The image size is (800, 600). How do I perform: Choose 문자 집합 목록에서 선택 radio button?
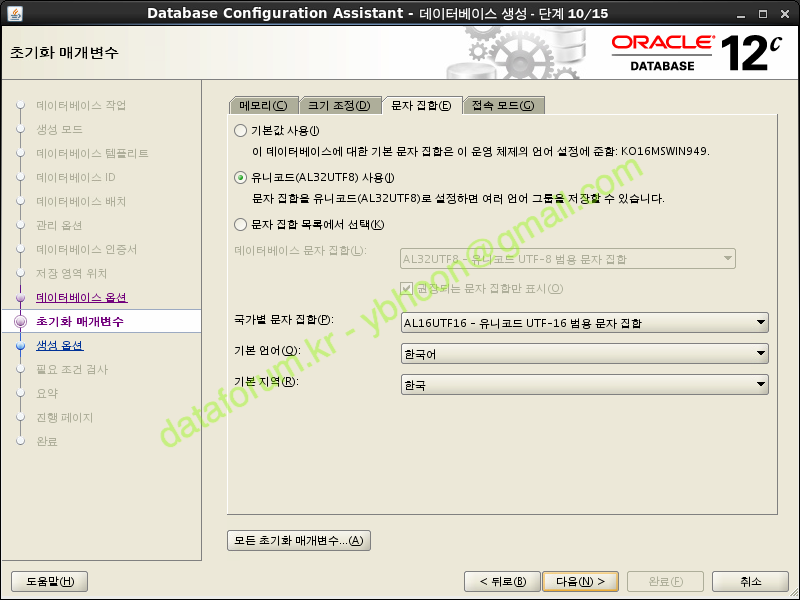240,225
